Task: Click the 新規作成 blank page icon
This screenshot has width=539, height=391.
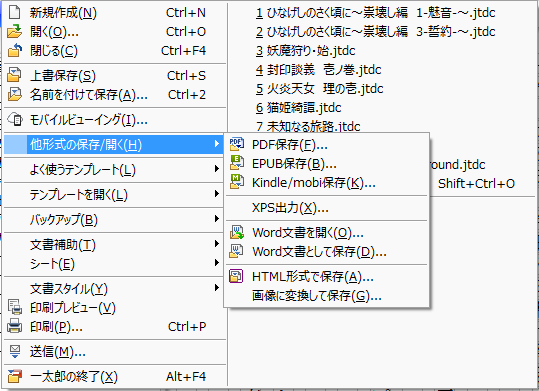Action: pos(14,13)
